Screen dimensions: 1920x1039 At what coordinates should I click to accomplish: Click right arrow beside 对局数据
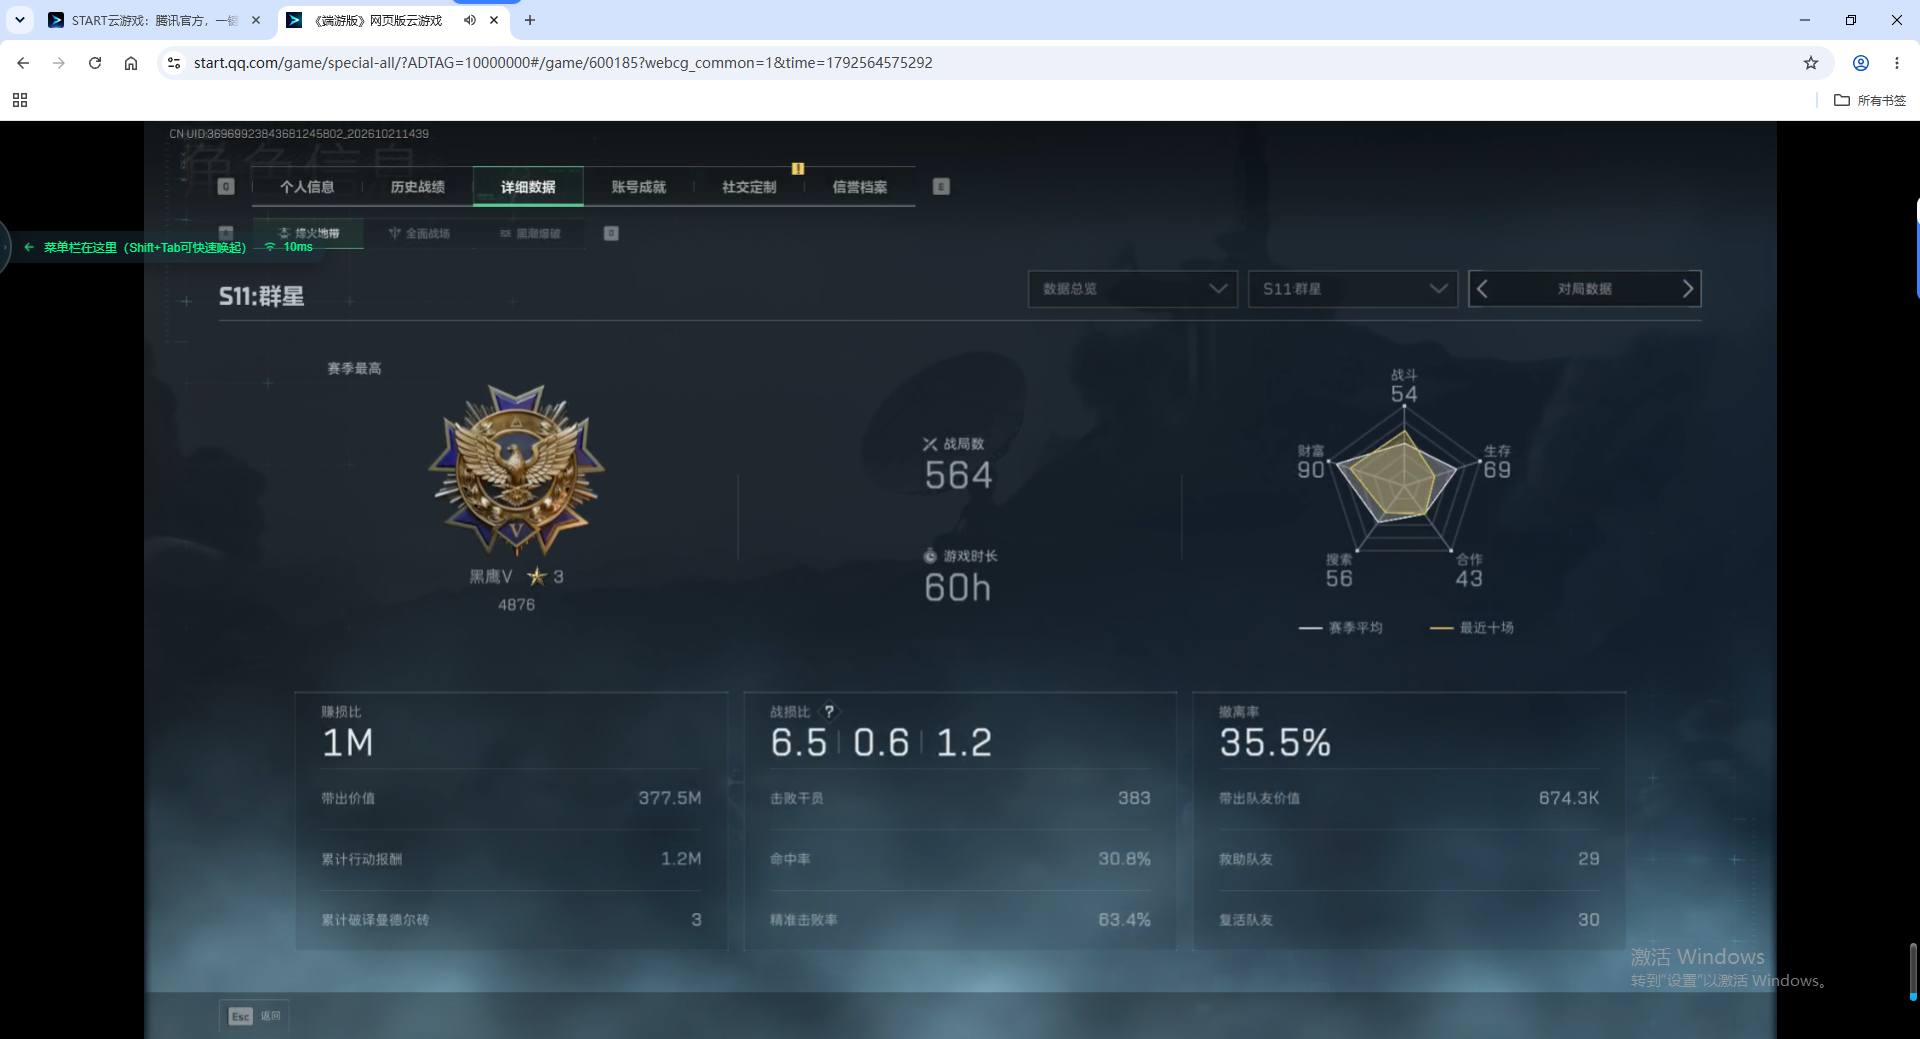[1687, 289]
